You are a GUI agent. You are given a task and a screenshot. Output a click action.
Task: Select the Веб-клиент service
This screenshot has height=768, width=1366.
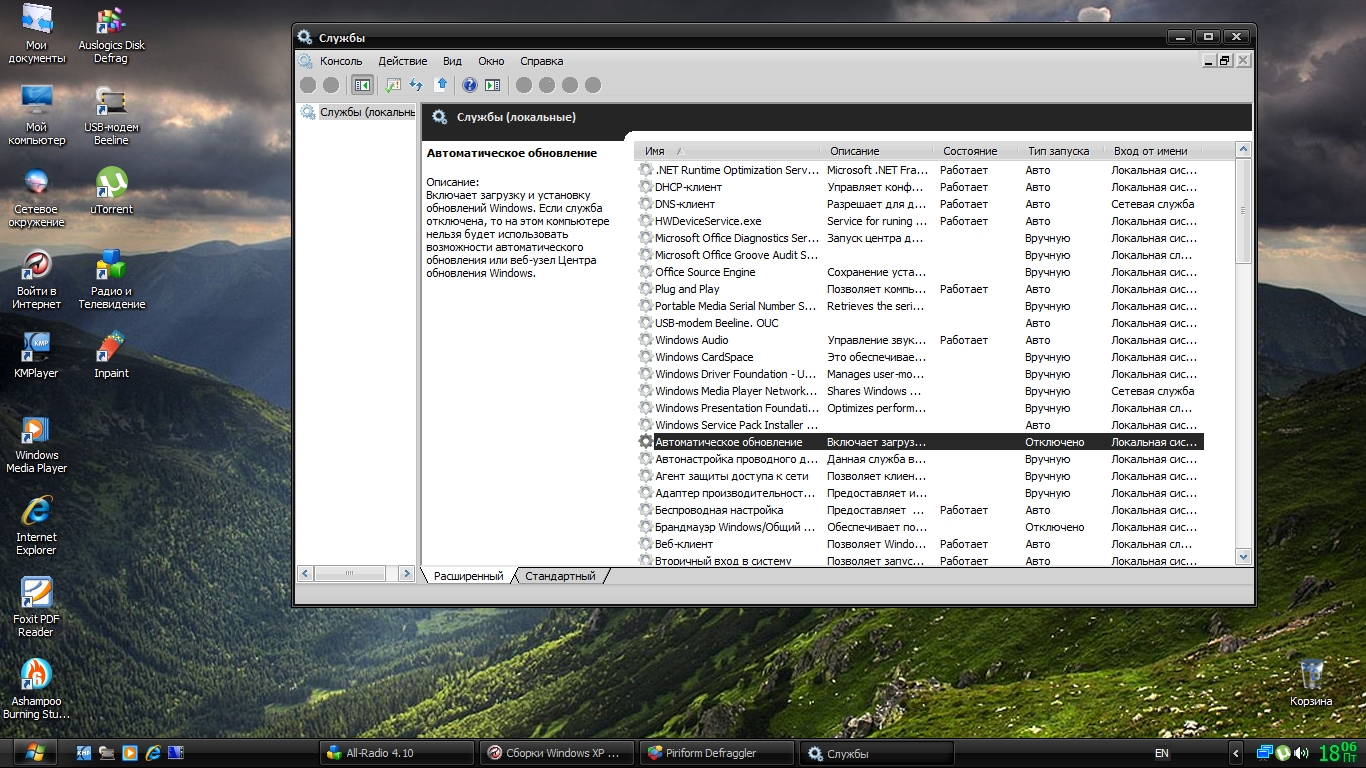click(x=920, y=544)
